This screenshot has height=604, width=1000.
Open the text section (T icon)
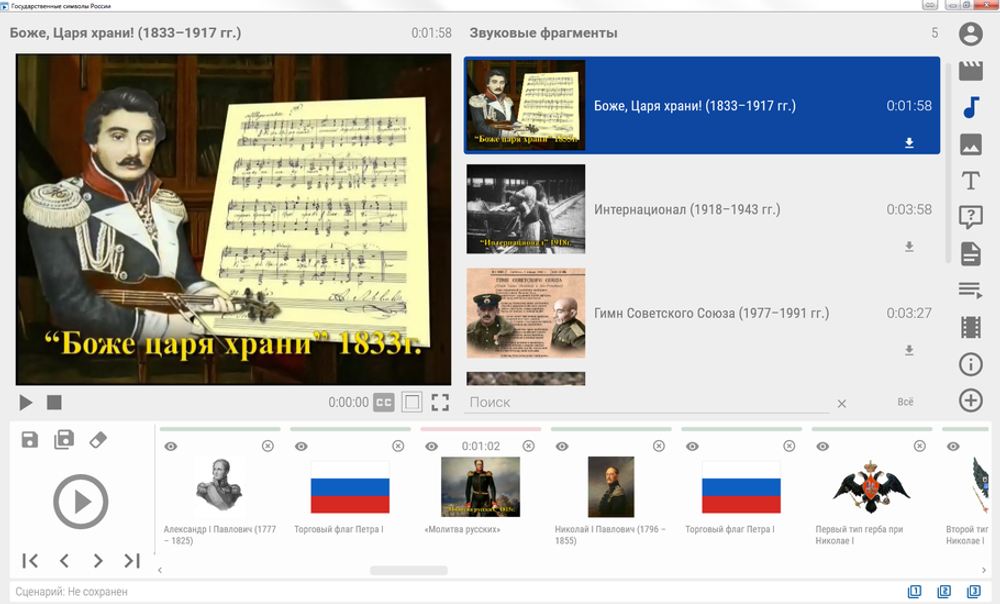click(970, 181)
